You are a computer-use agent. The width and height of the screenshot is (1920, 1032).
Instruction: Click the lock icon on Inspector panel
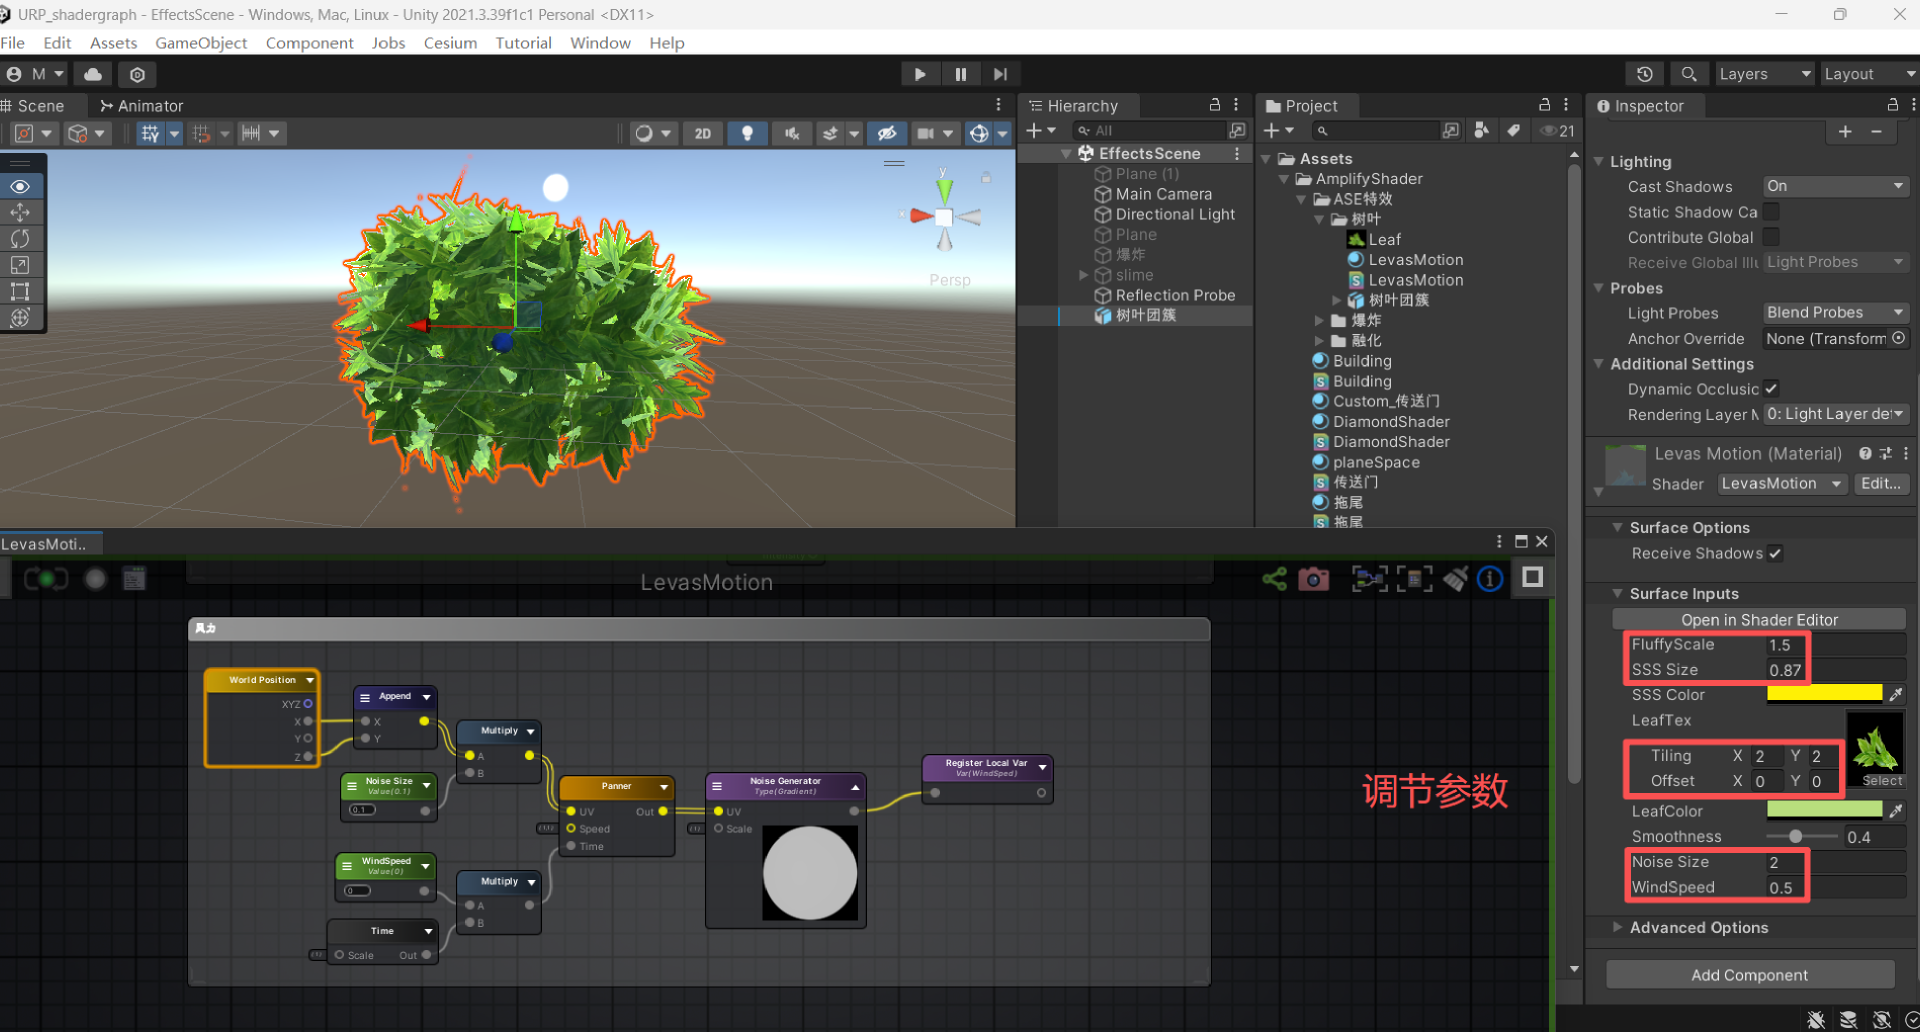[1892, 105]
